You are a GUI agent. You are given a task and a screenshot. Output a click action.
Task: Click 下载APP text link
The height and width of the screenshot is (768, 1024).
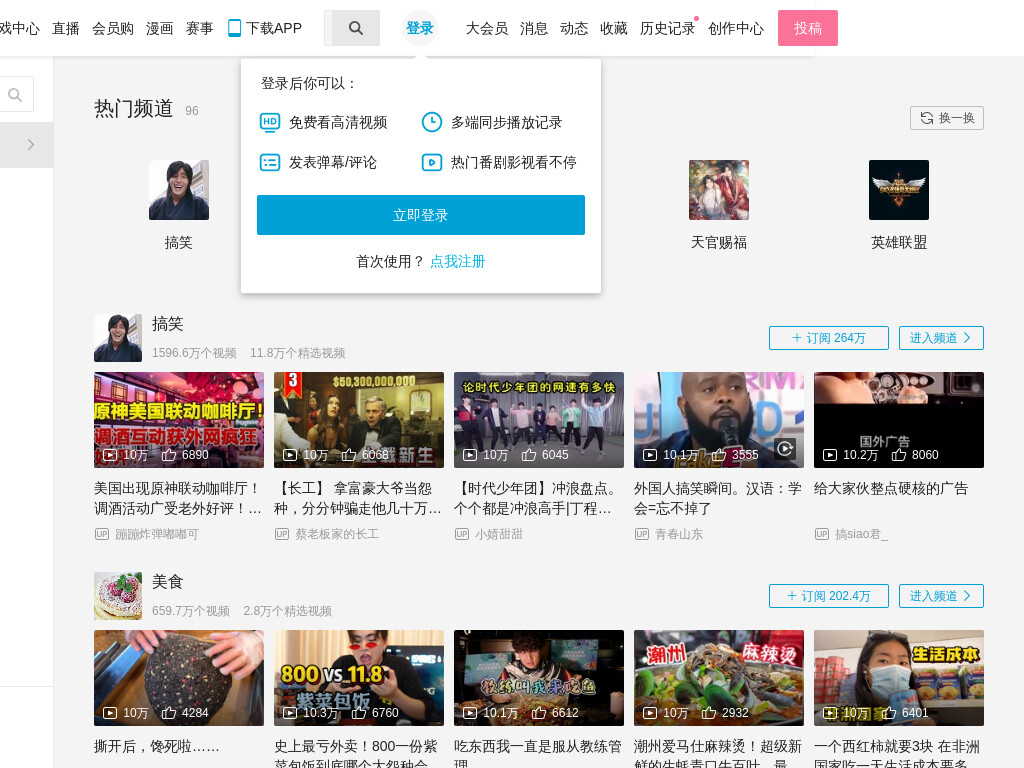click(274, 28)
